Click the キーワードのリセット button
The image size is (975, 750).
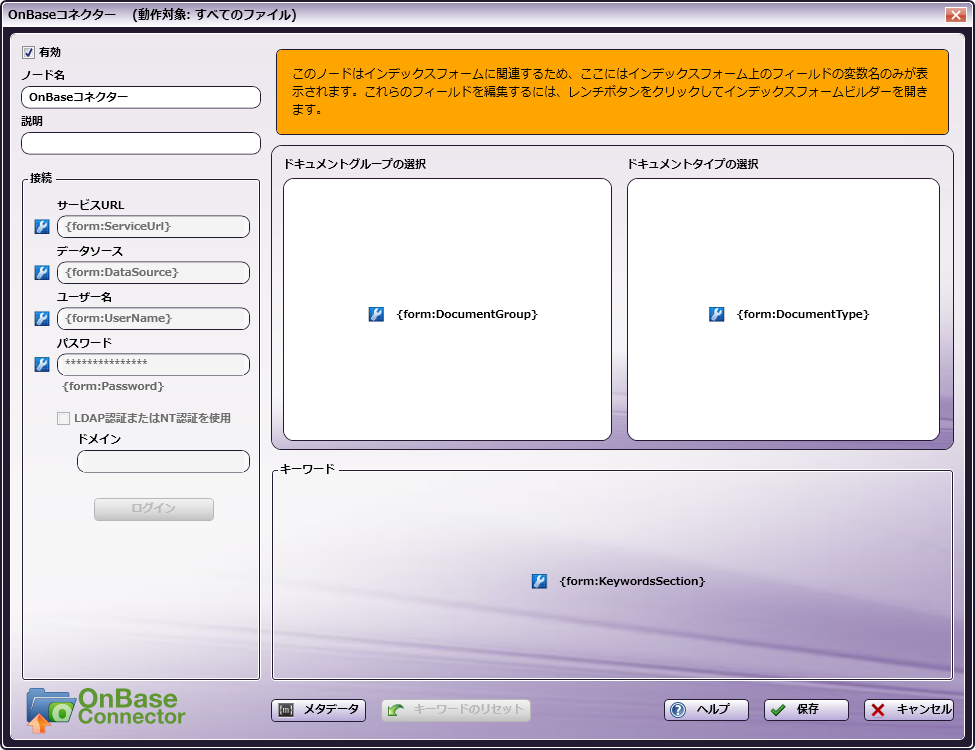(456, 710)
